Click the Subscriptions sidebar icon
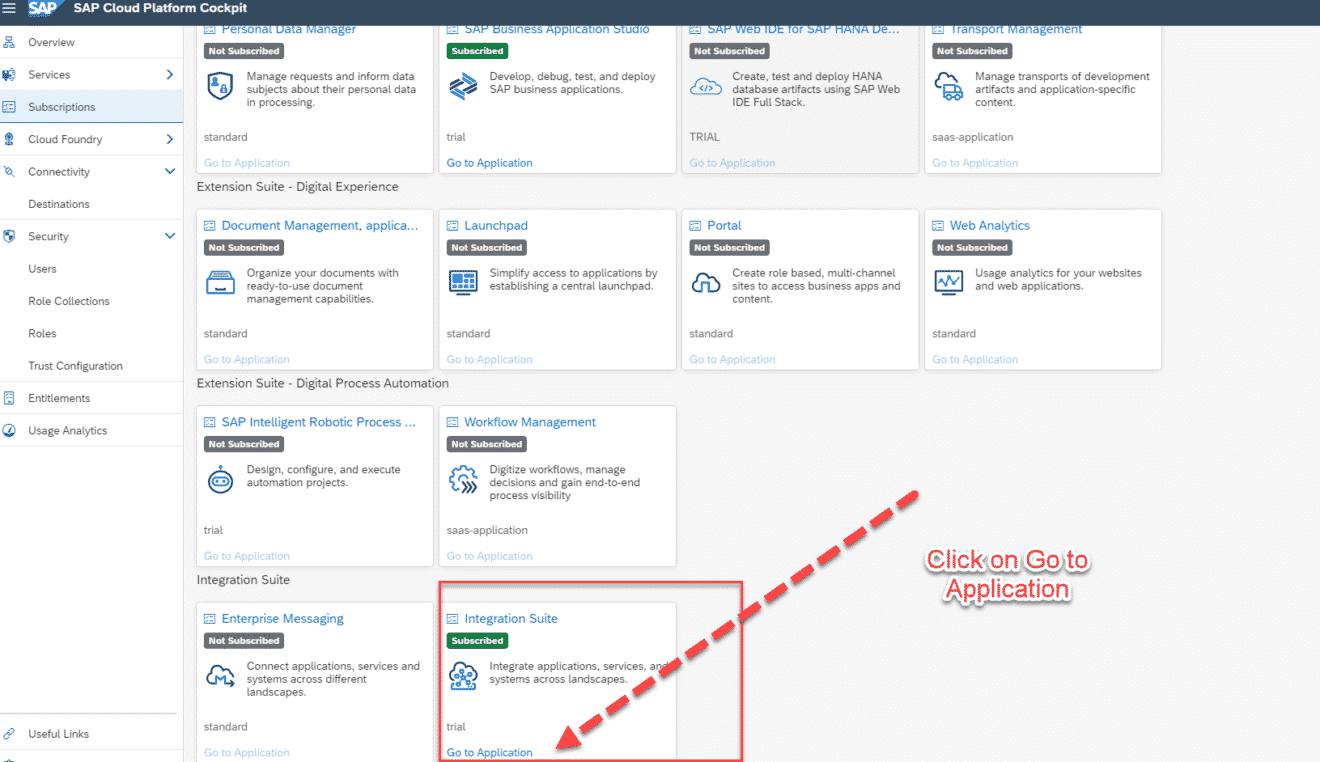The height and width of the screenshot is (762, 1320). (x=9, y=107)
